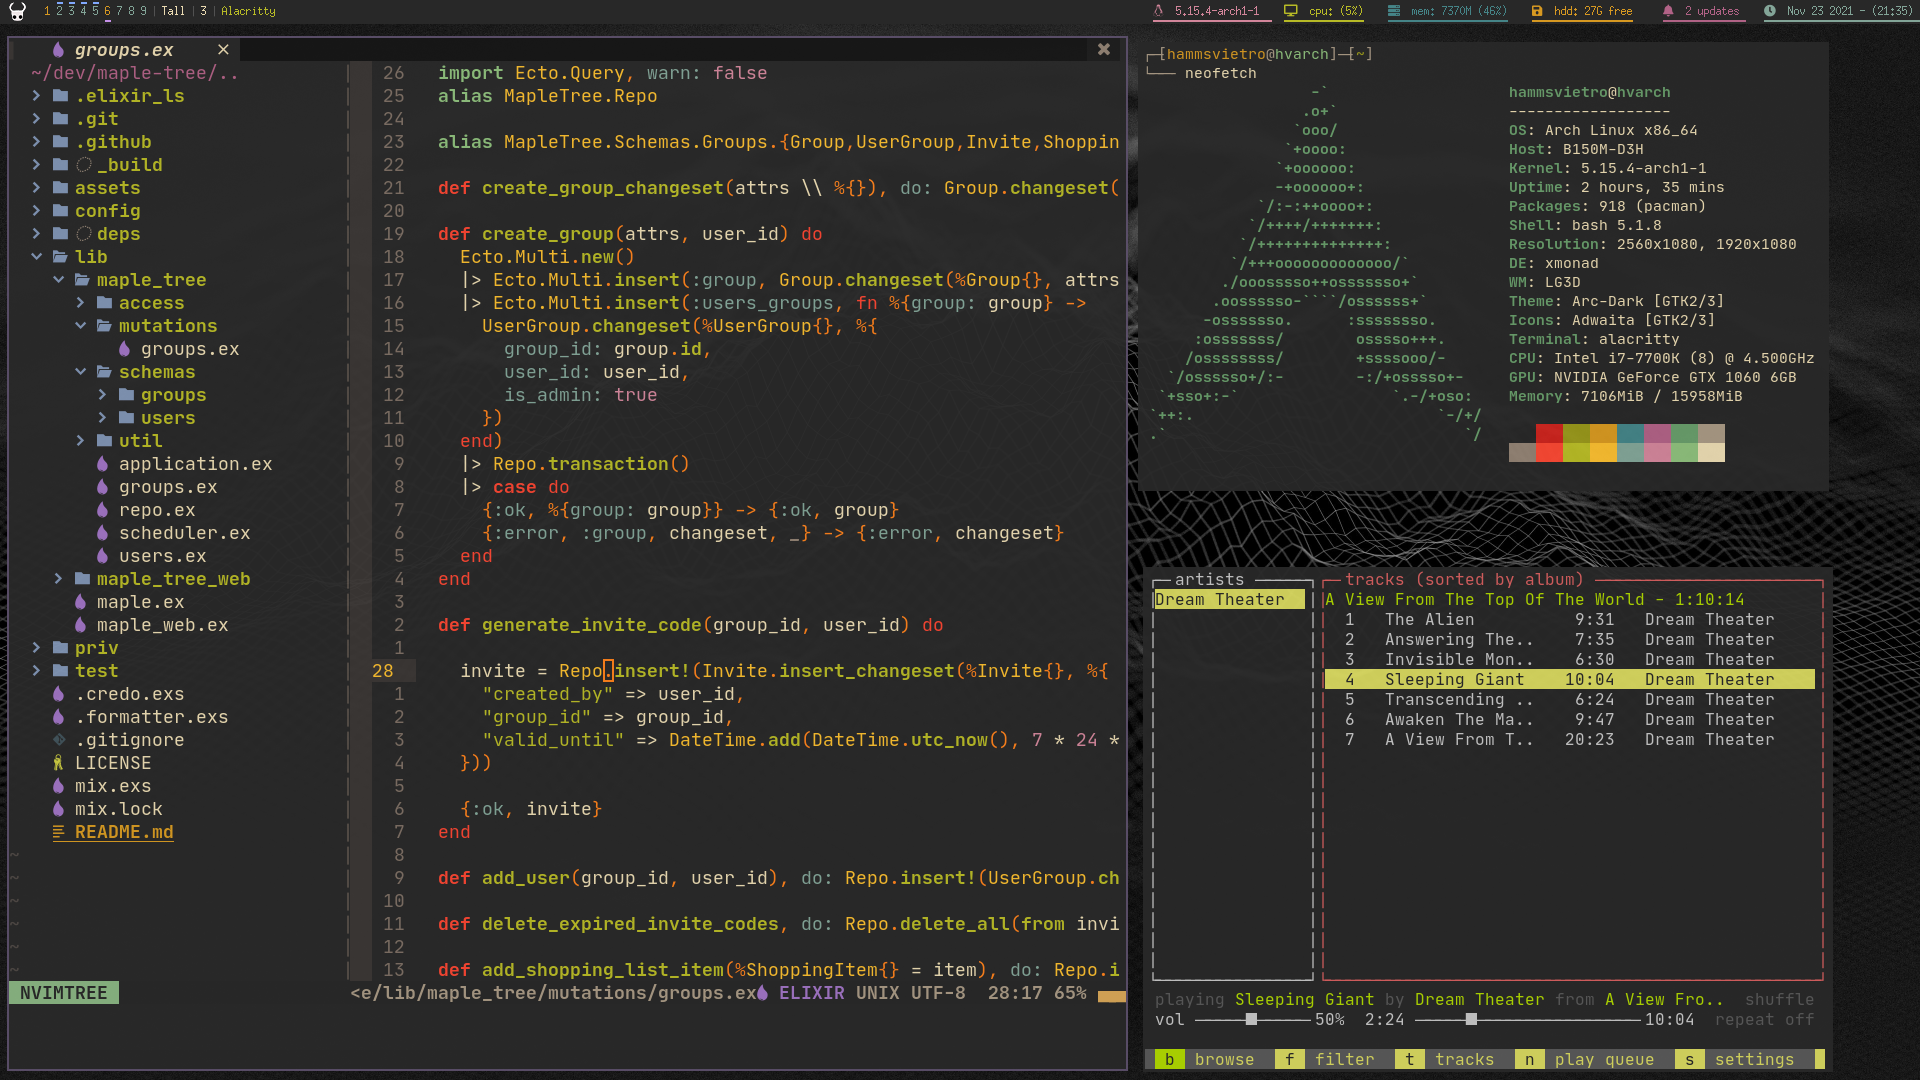This screenshot has height=1080, width=1920.
Task: Expand the _build folder
Action: [x=36, y=165]
